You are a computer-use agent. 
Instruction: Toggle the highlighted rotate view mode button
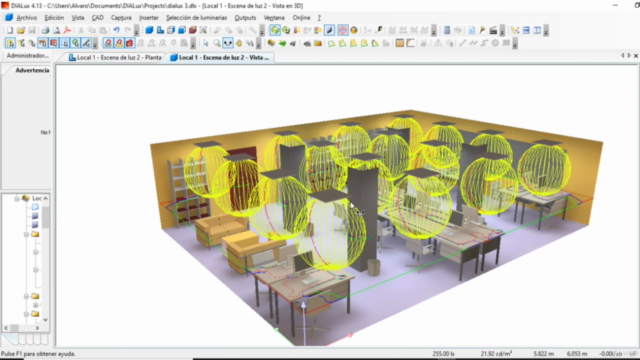pos(228,43)
